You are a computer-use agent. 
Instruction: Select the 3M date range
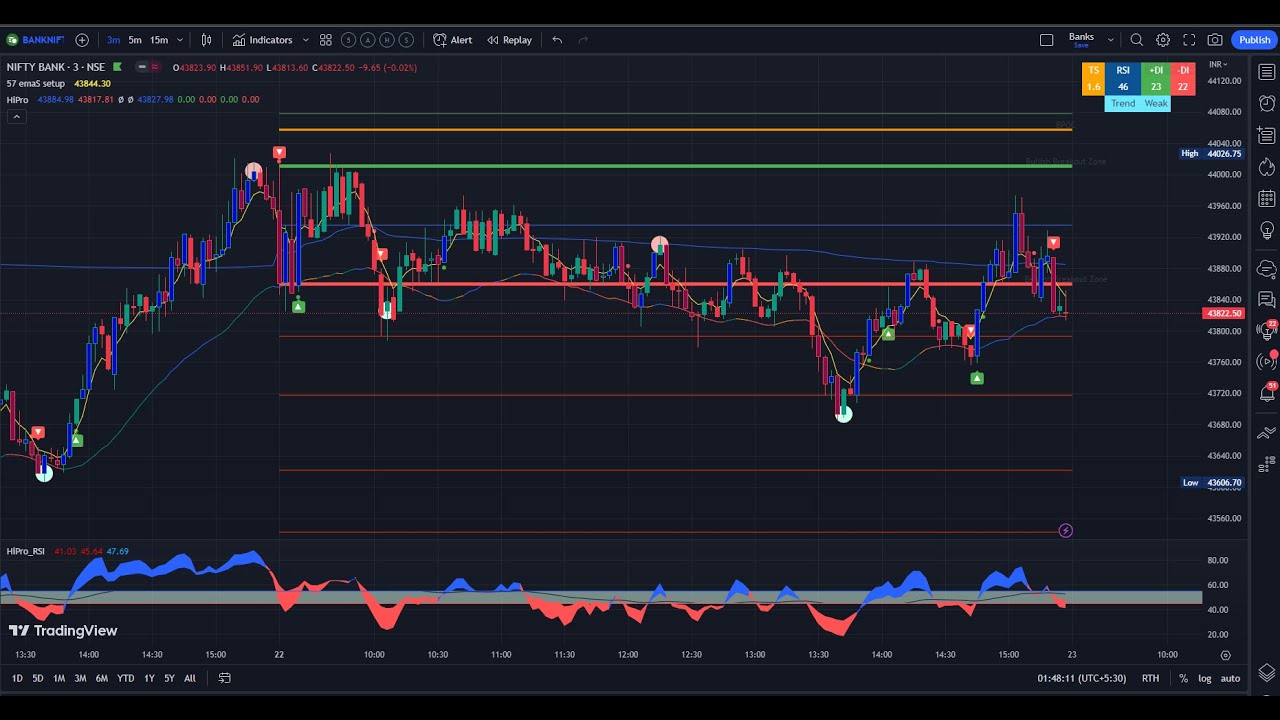coord(80,678)
